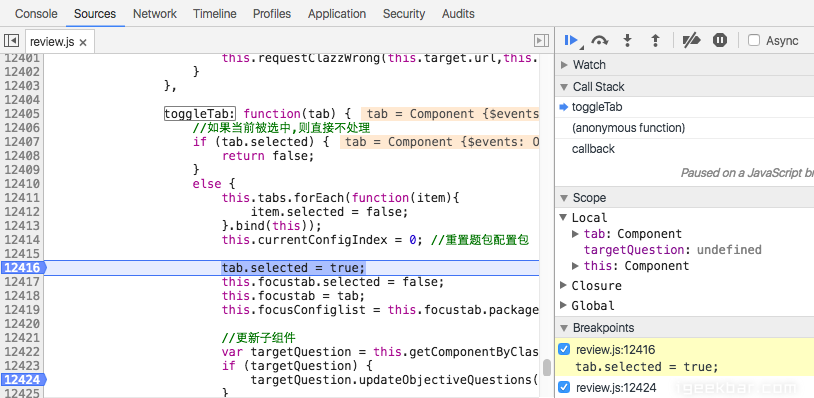
Task: Hide the debugger pane icon
Action: click(x=541, y=40)
